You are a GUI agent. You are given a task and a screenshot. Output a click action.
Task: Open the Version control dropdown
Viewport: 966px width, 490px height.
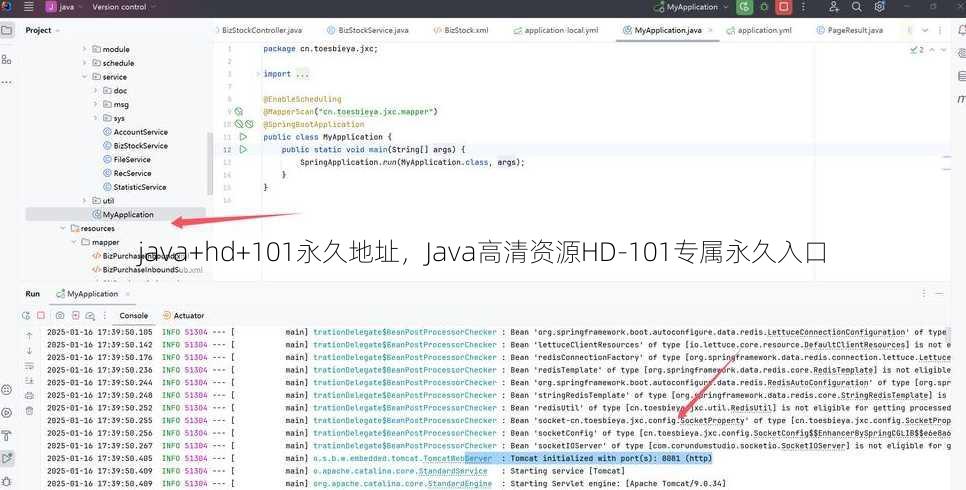click(123, 7)
